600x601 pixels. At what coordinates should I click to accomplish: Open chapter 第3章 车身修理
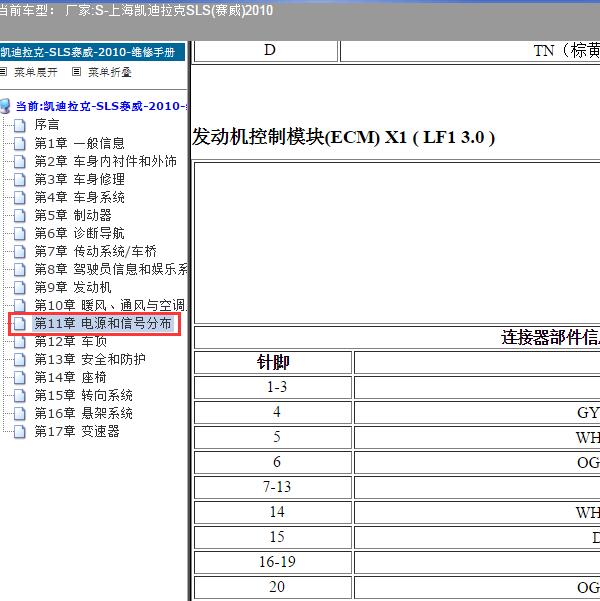(x=79, y=179)
